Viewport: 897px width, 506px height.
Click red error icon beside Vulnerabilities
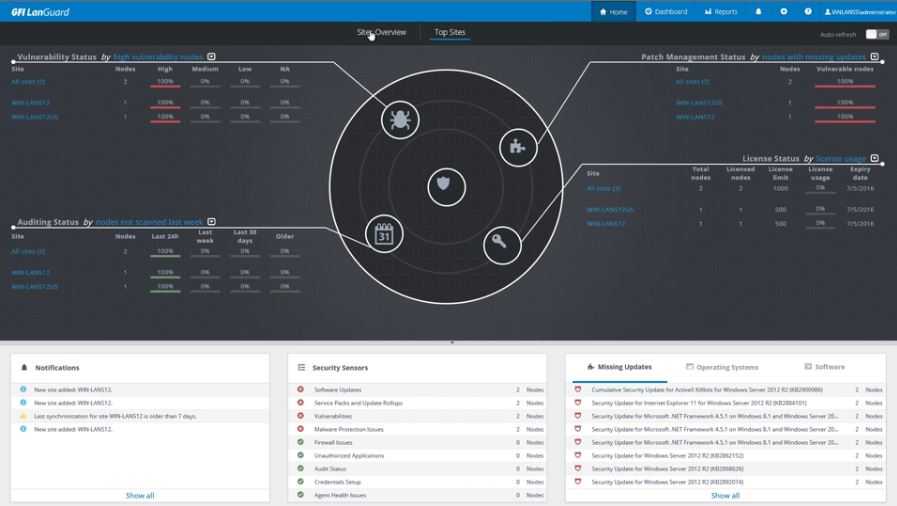coord(300,416)
